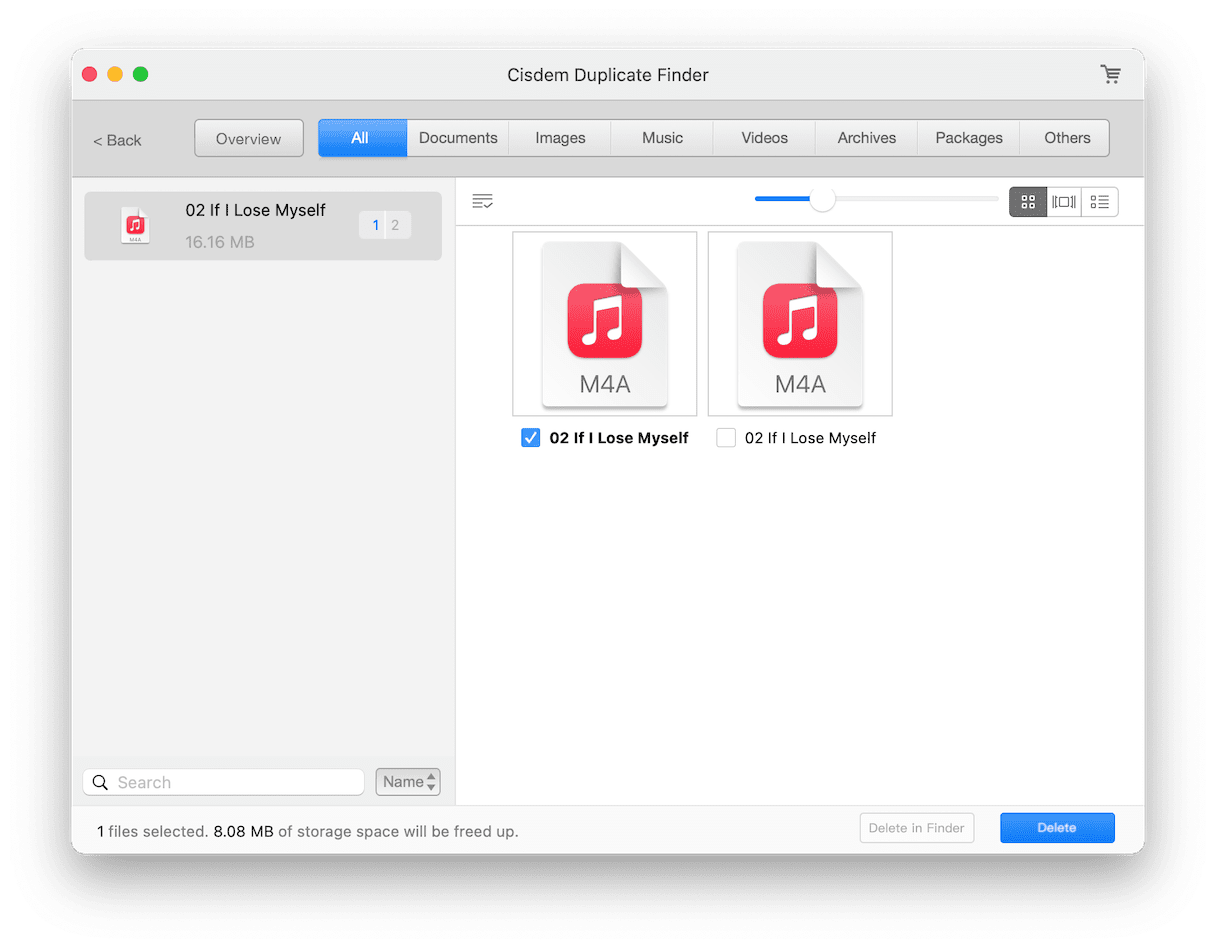Screen dimensions: 1216x948
Task: Open the Images tab
Action: click(x=560, y=138)
